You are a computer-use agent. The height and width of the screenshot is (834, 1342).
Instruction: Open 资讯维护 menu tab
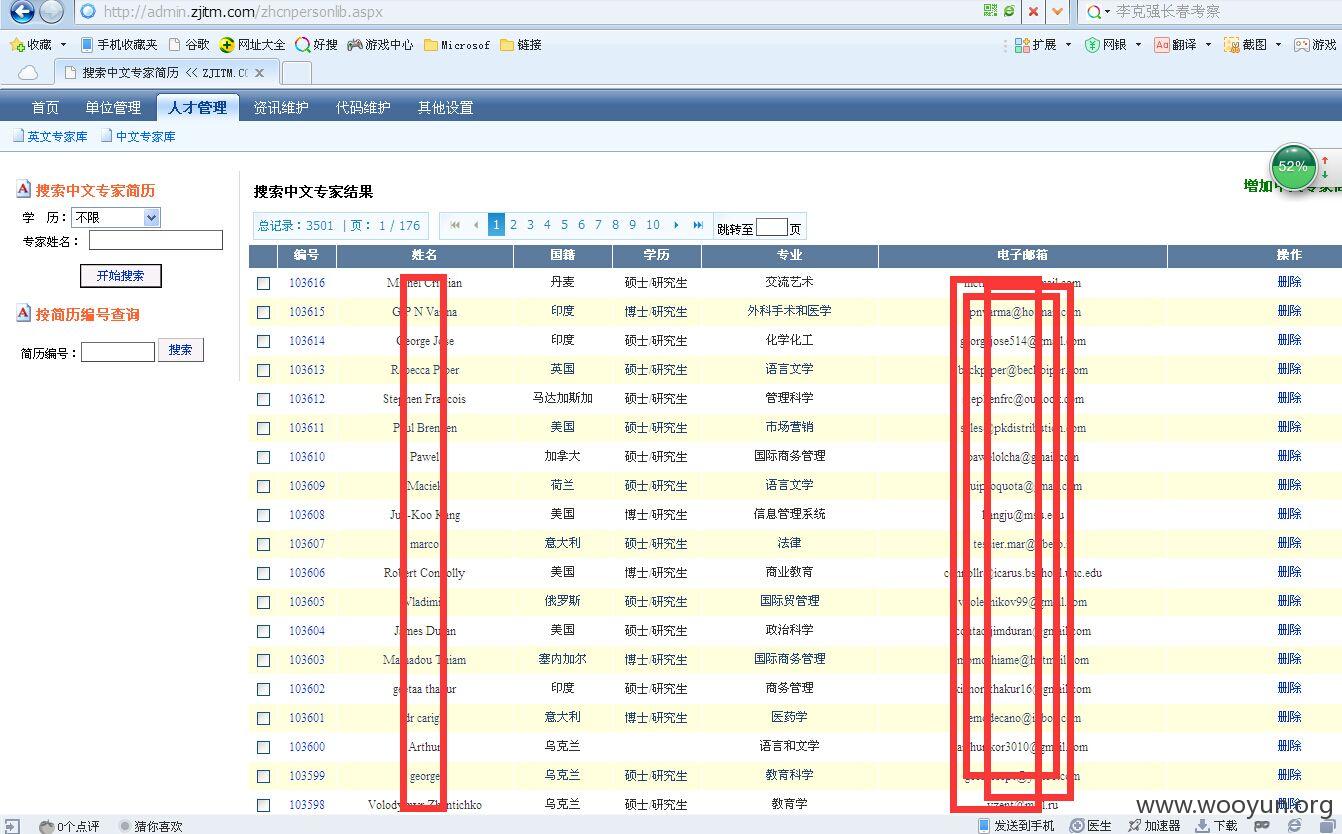(281, 108)
